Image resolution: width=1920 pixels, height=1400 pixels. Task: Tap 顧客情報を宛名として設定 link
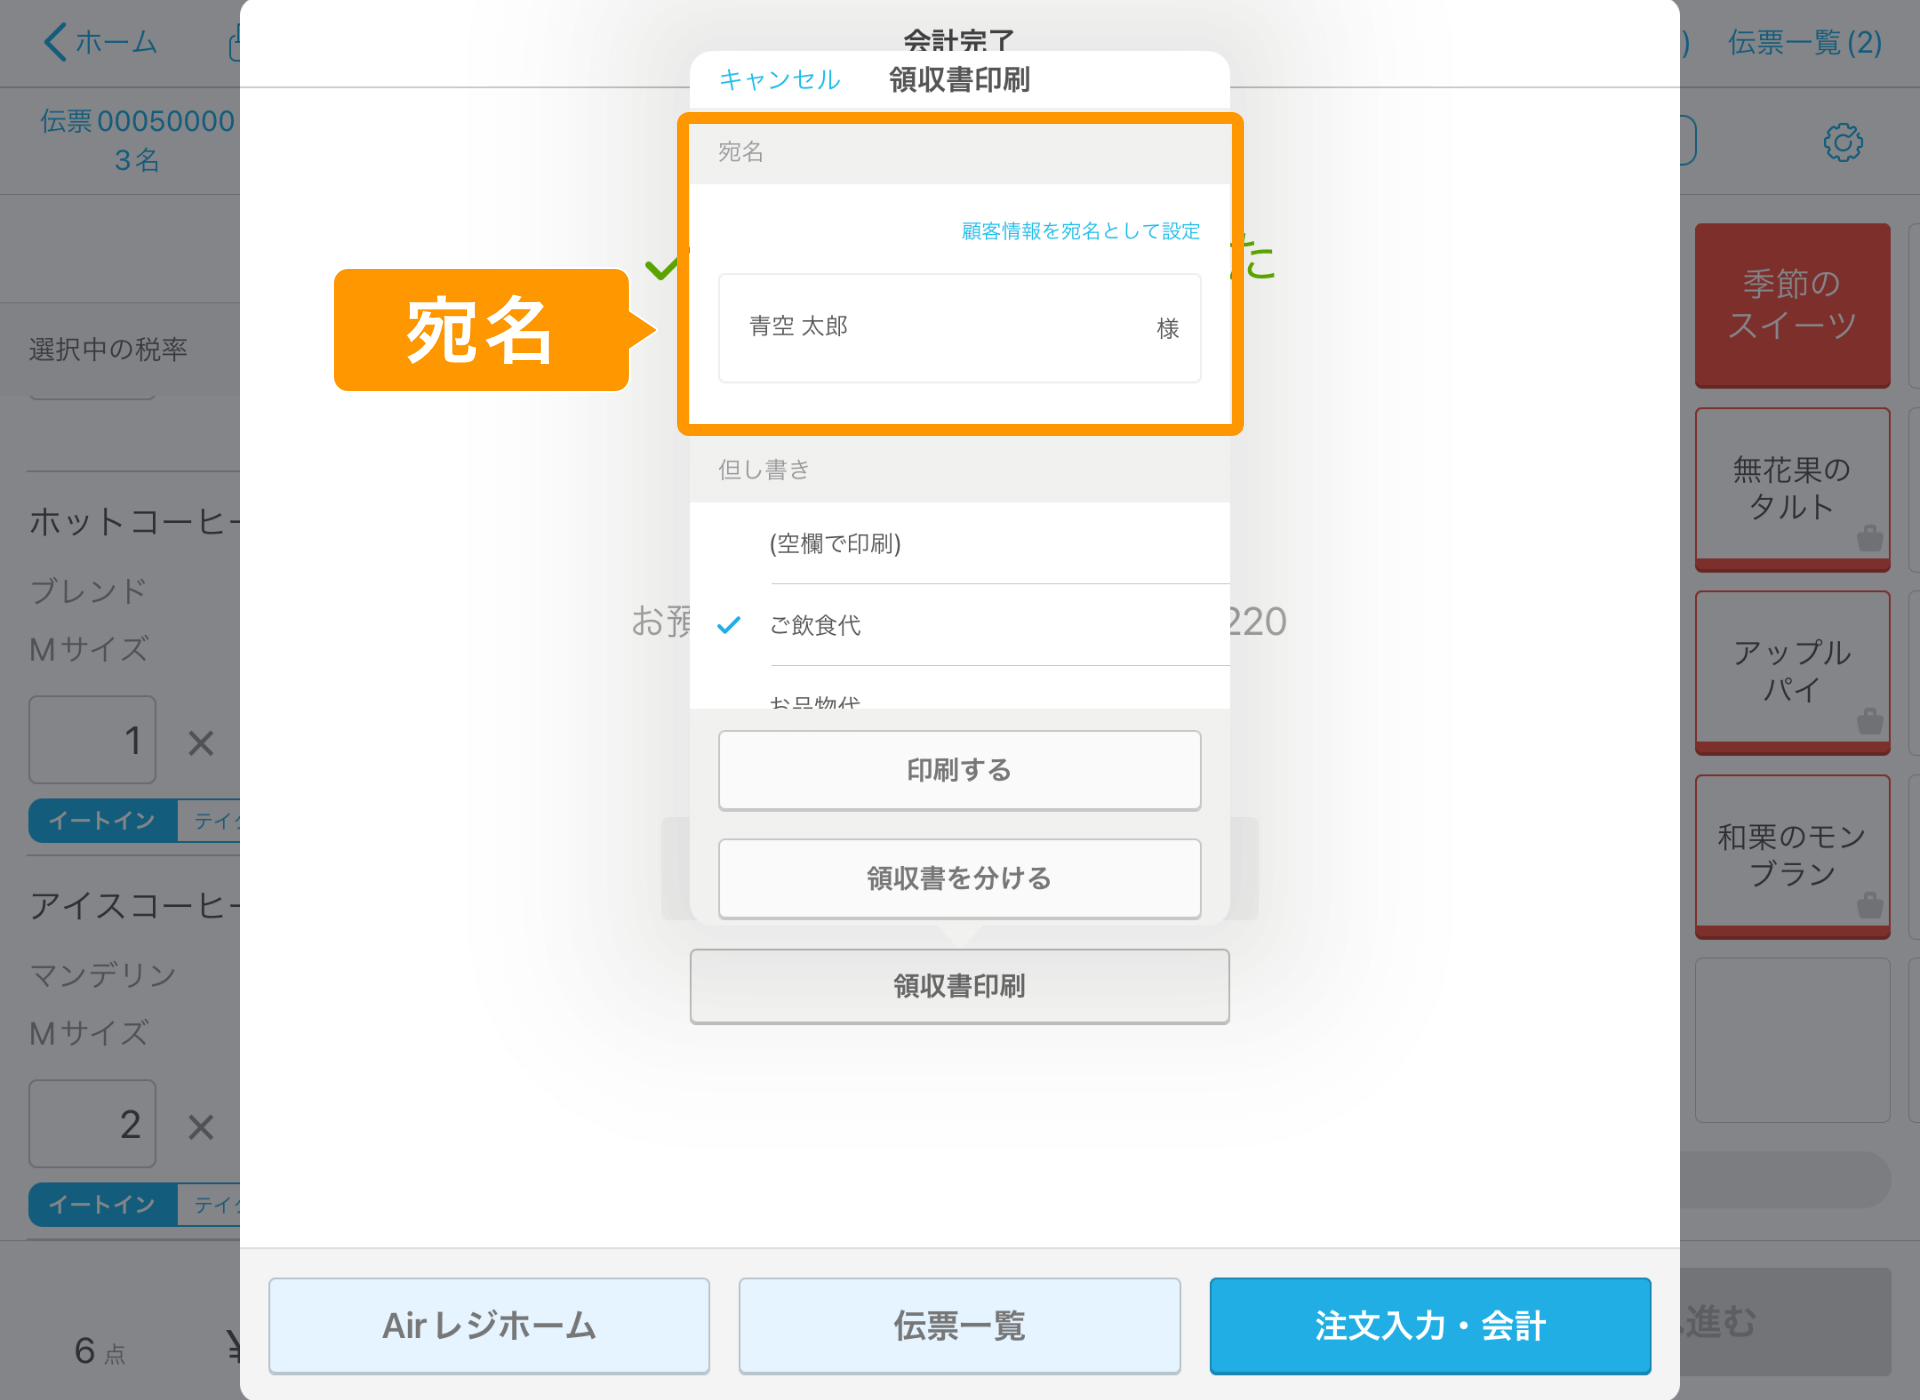click(x=1080, y=231)
